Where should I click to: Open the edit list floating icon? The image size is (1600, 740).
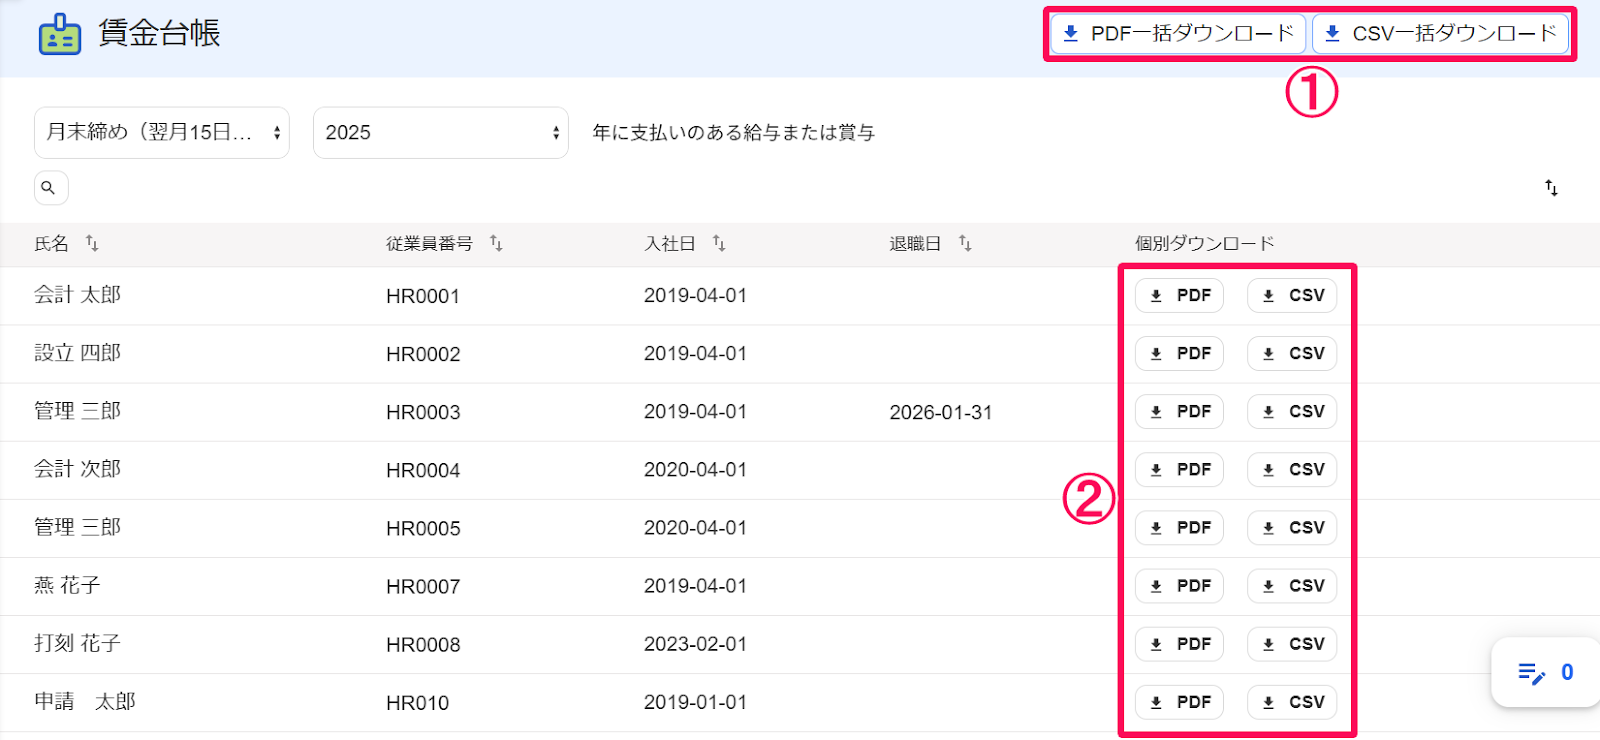click(x=1545, y=673)
